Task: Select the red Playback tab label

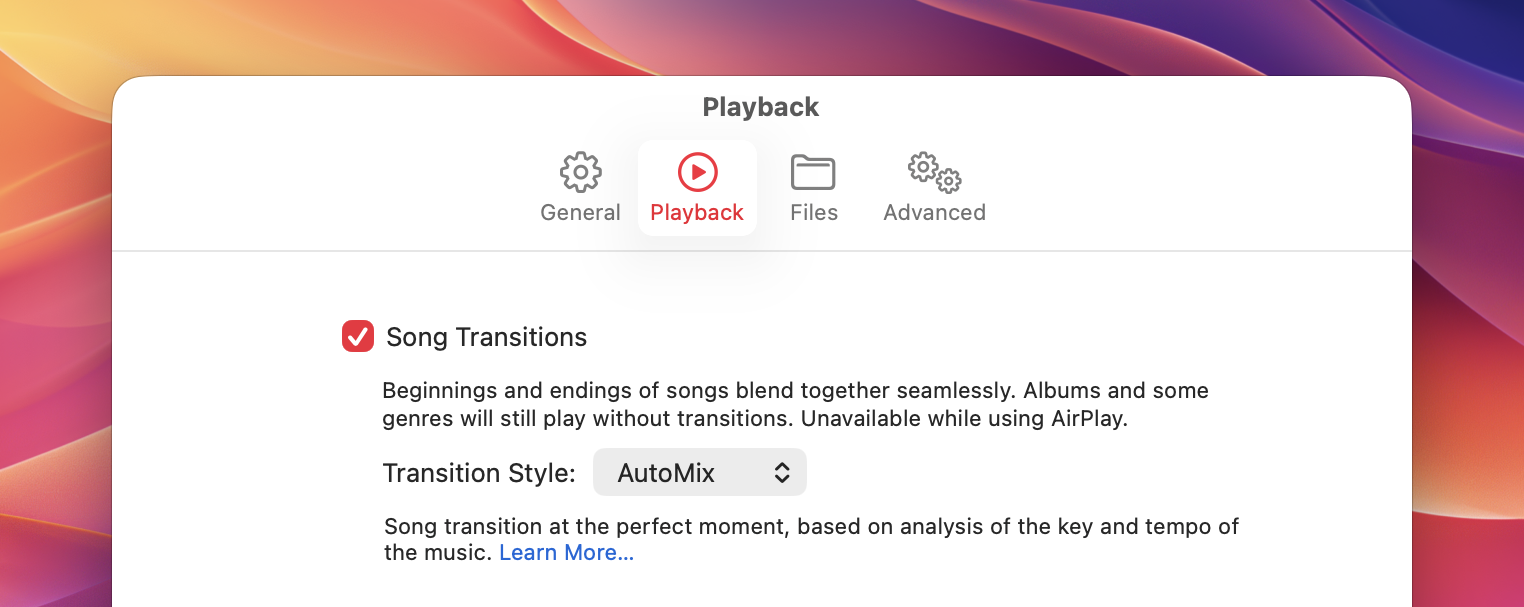Action: coord(697,213)
